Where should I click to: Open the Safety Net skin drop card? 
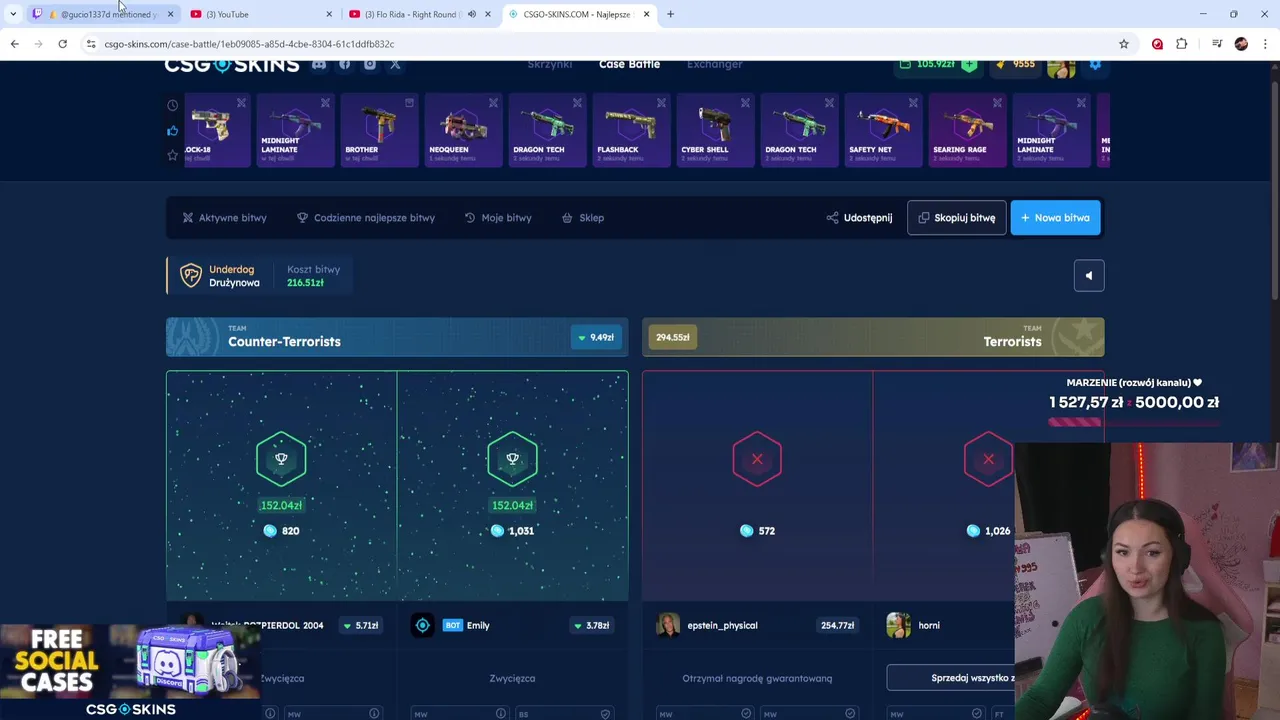pyautogui.click(x=883, y=130)
